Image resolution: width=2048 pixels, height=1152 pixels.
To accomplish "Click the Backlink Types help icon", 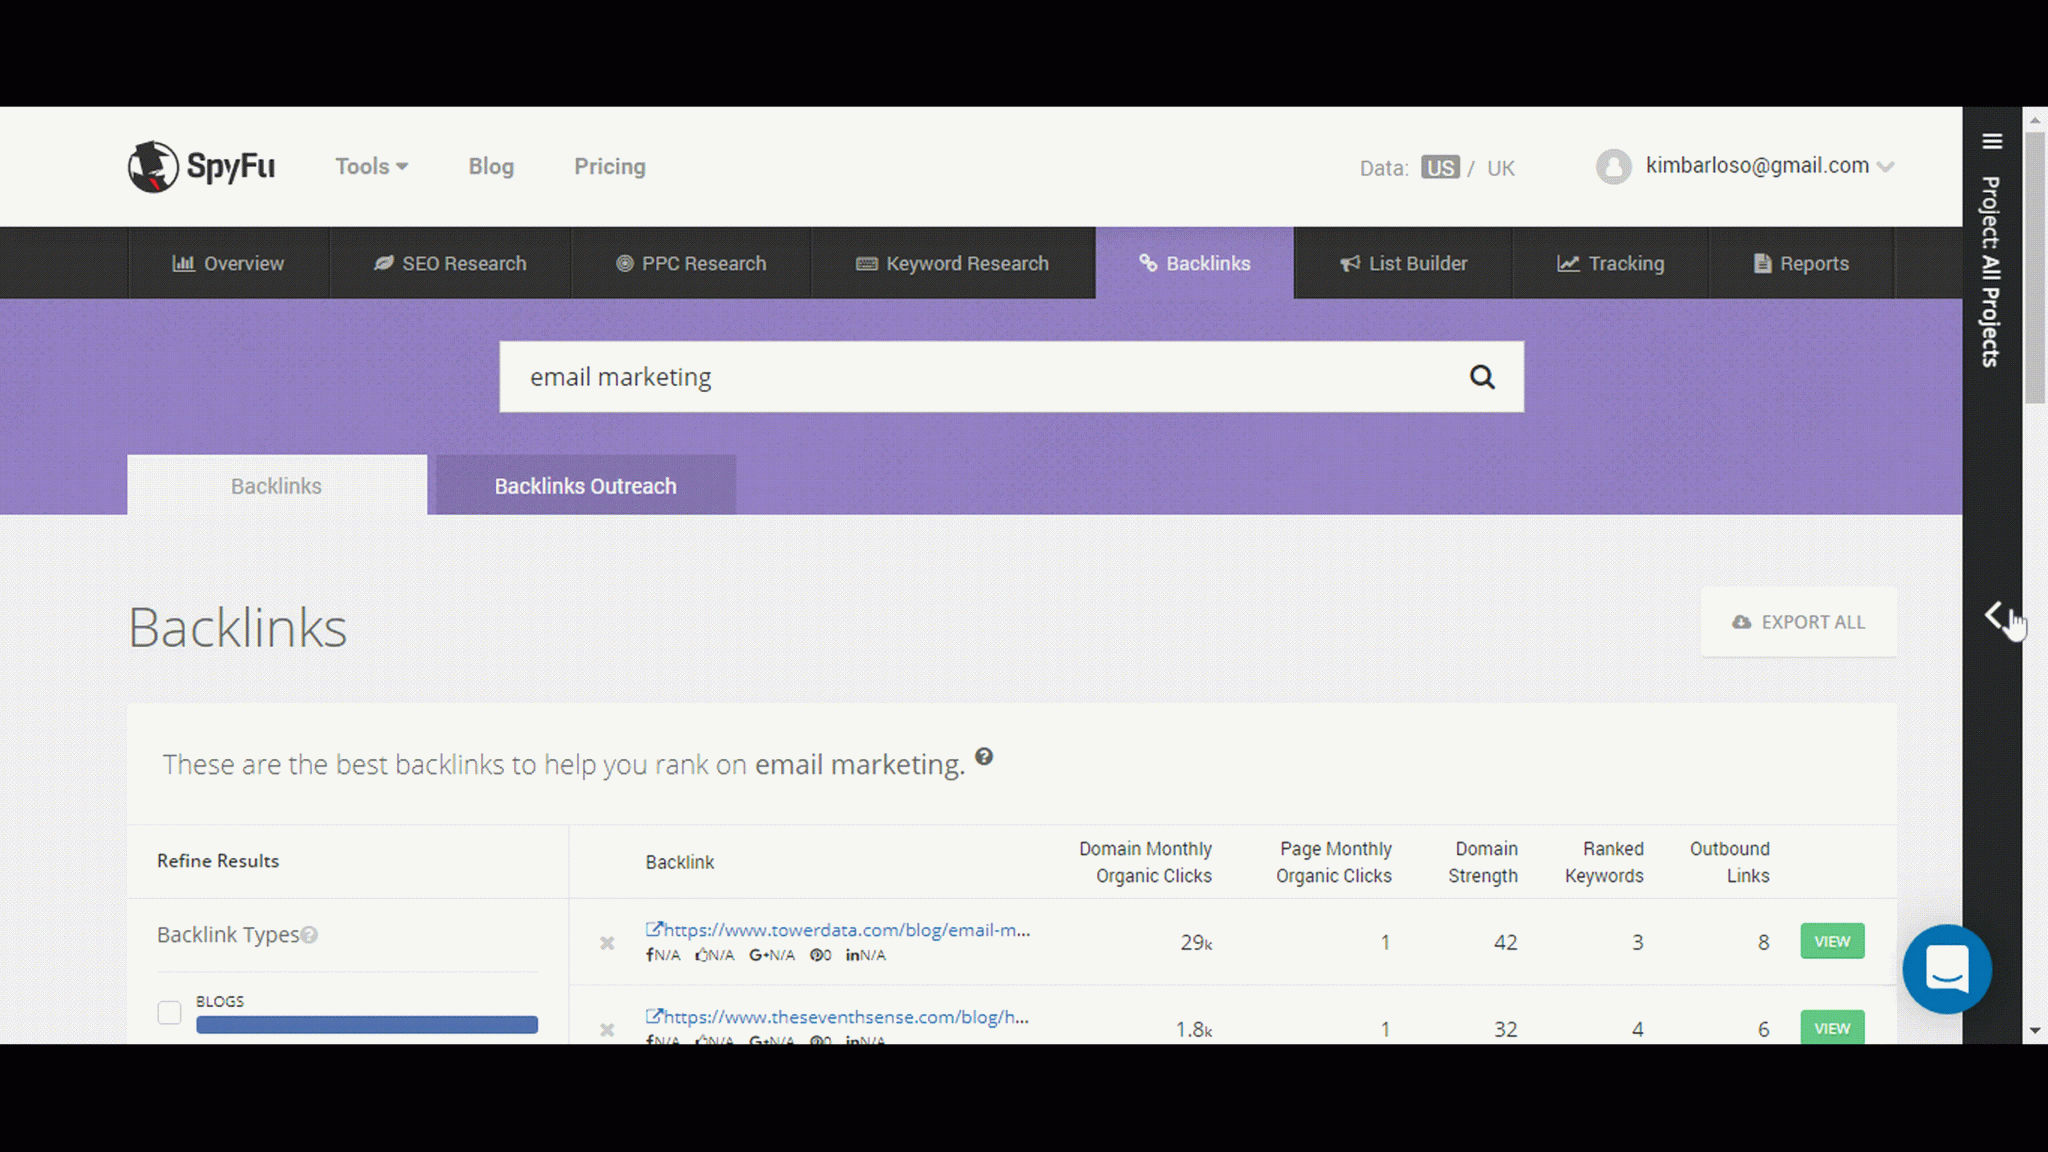I will pos(309,935).
